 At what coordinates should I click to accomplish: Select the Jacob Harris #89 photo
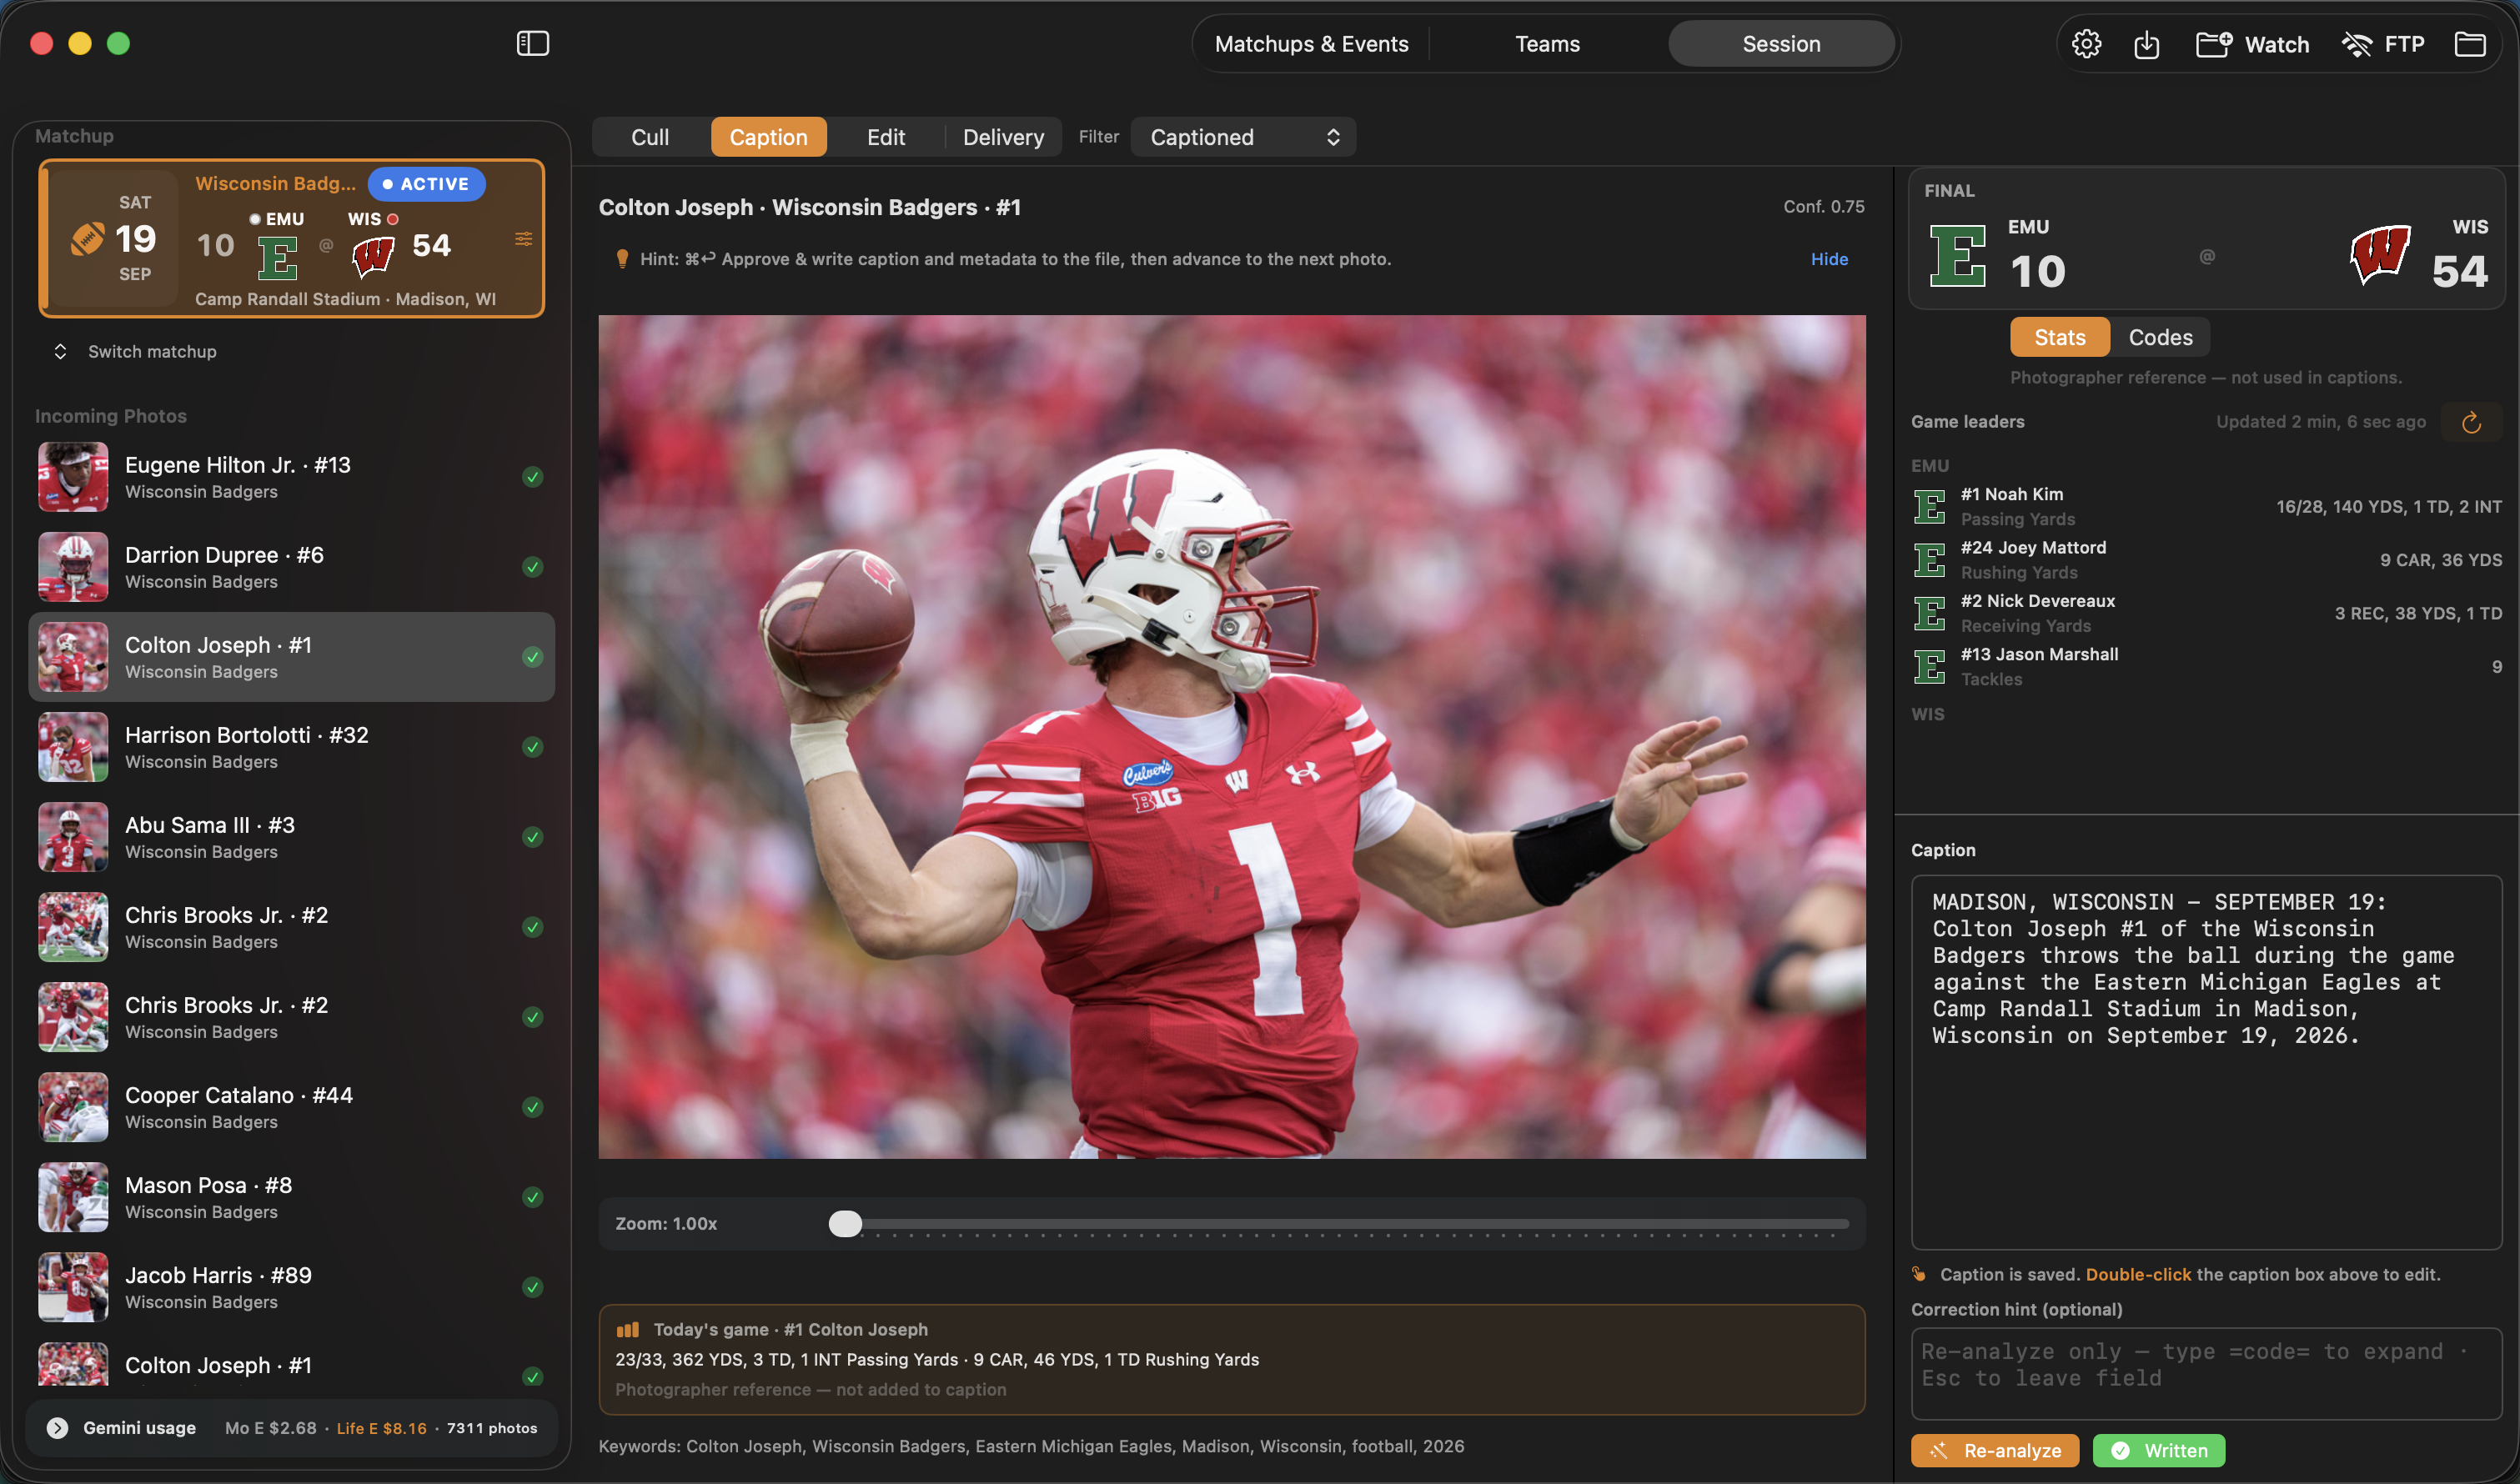292,1287
